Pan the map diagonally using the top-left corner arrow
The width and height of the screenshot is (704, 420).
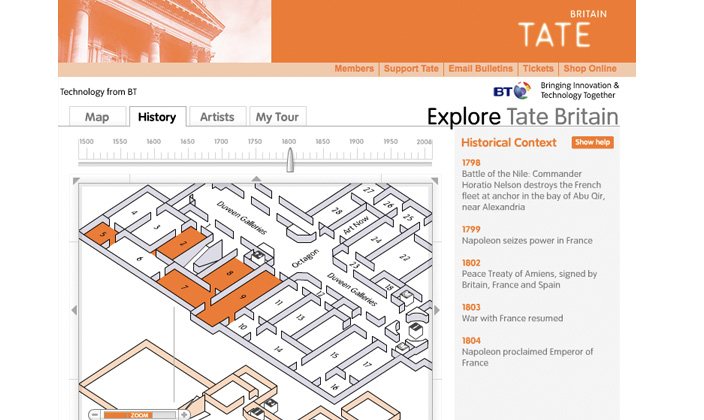point(76,181)
